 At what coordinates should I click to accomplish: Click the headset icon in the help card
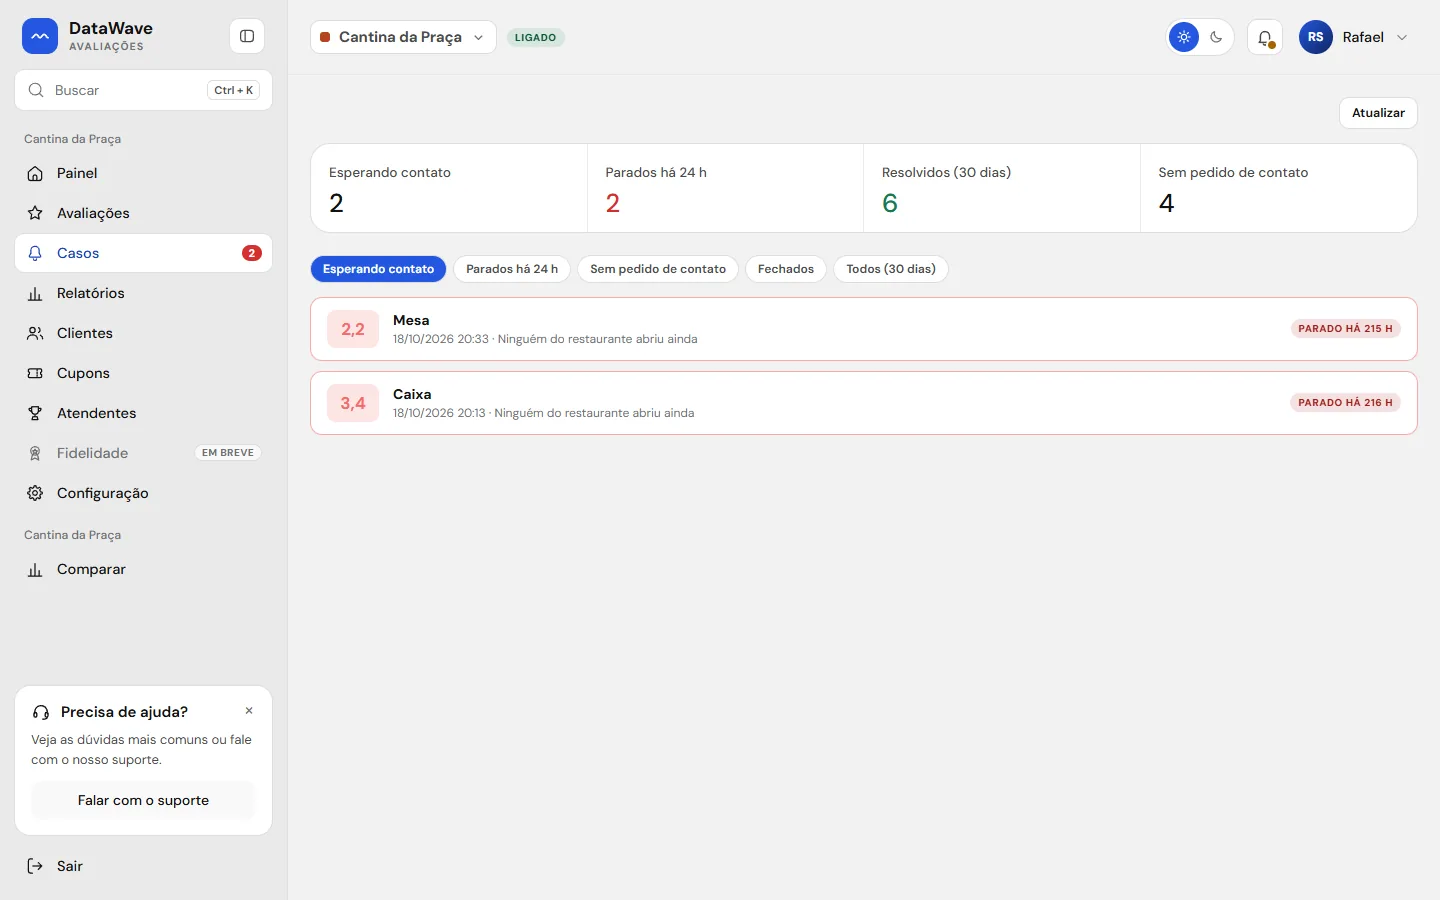tap(41, 712)
